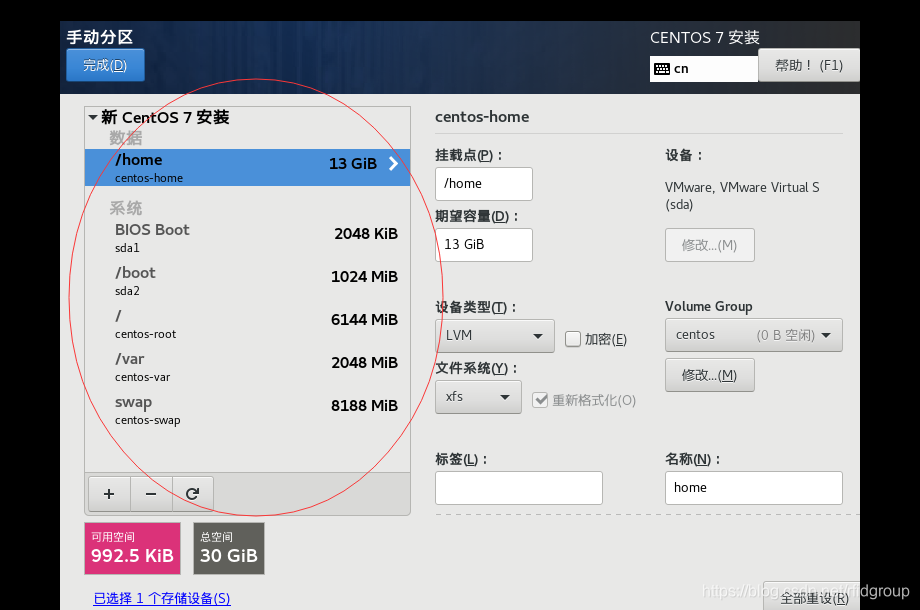Open the 已选择 1 个存储设备(S) link
The height and width of the screenshot is (610, 920).
tap(162, 598)
